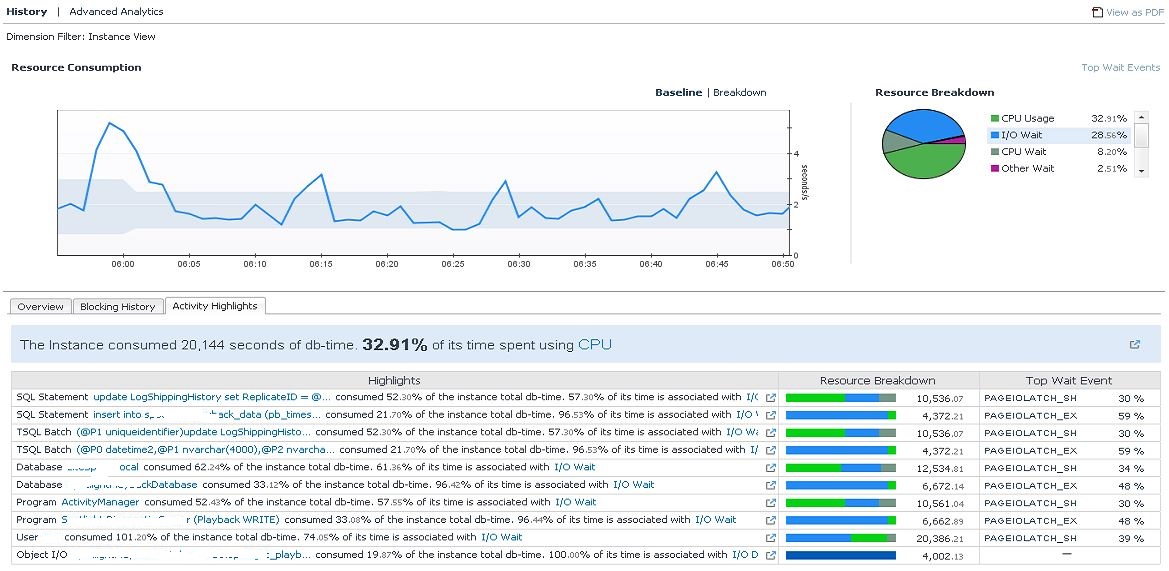Click the CPU link in summary banner
The width and height of the screenshot is (1169, 571).
tap(594, 345)
